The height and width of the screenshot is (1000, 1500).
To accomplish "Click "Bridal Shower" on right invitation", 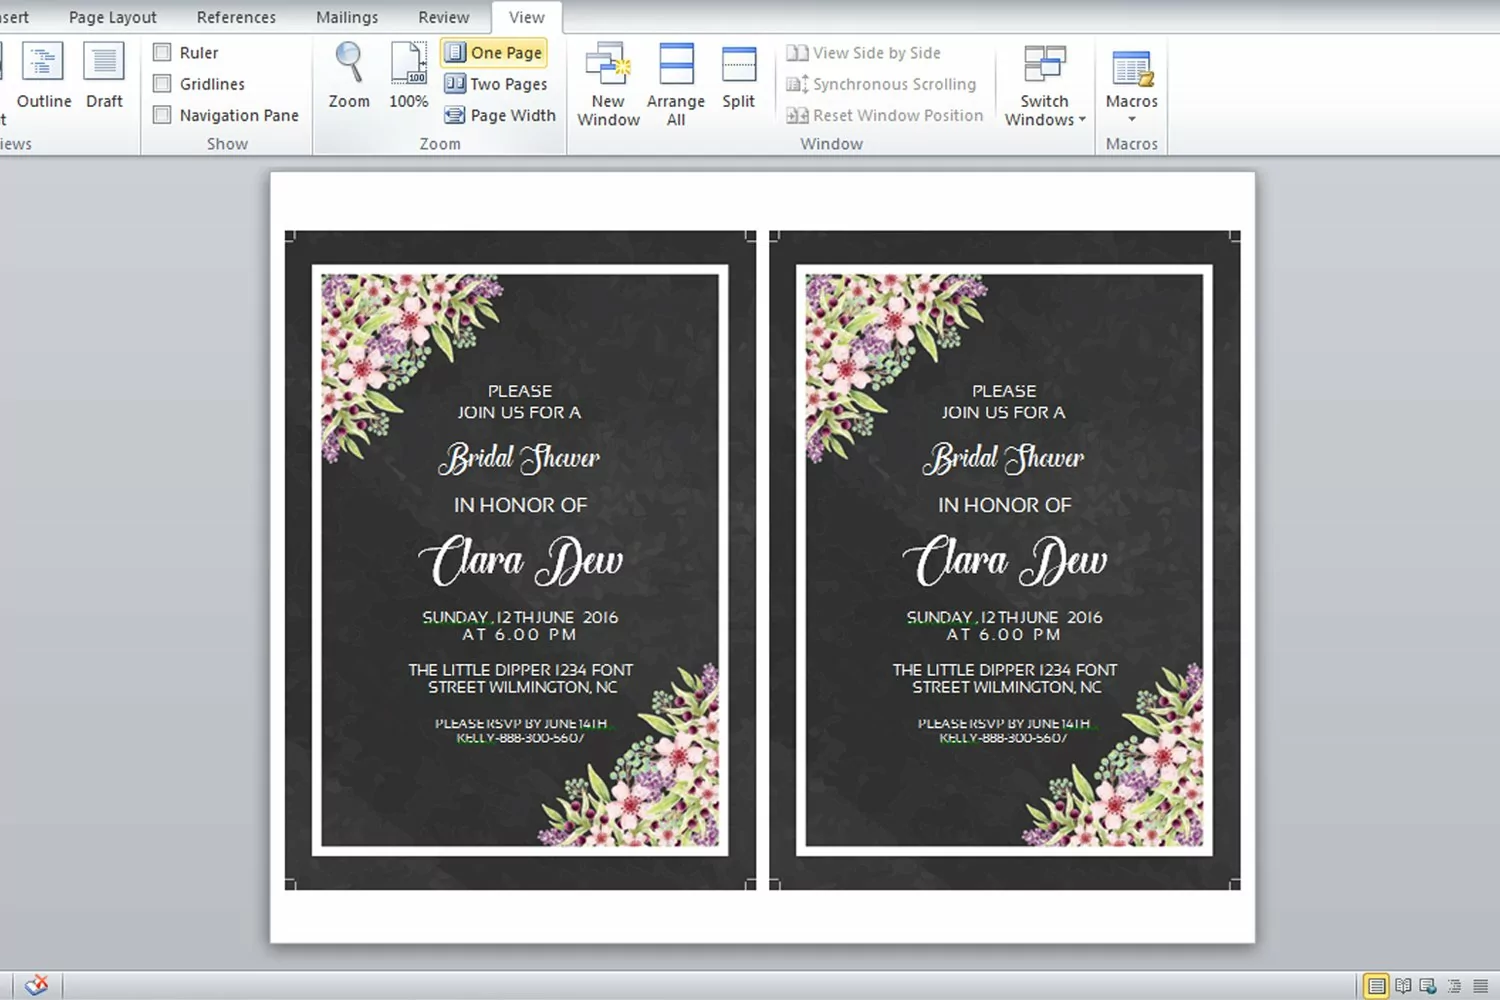I will coord(1003,458).
